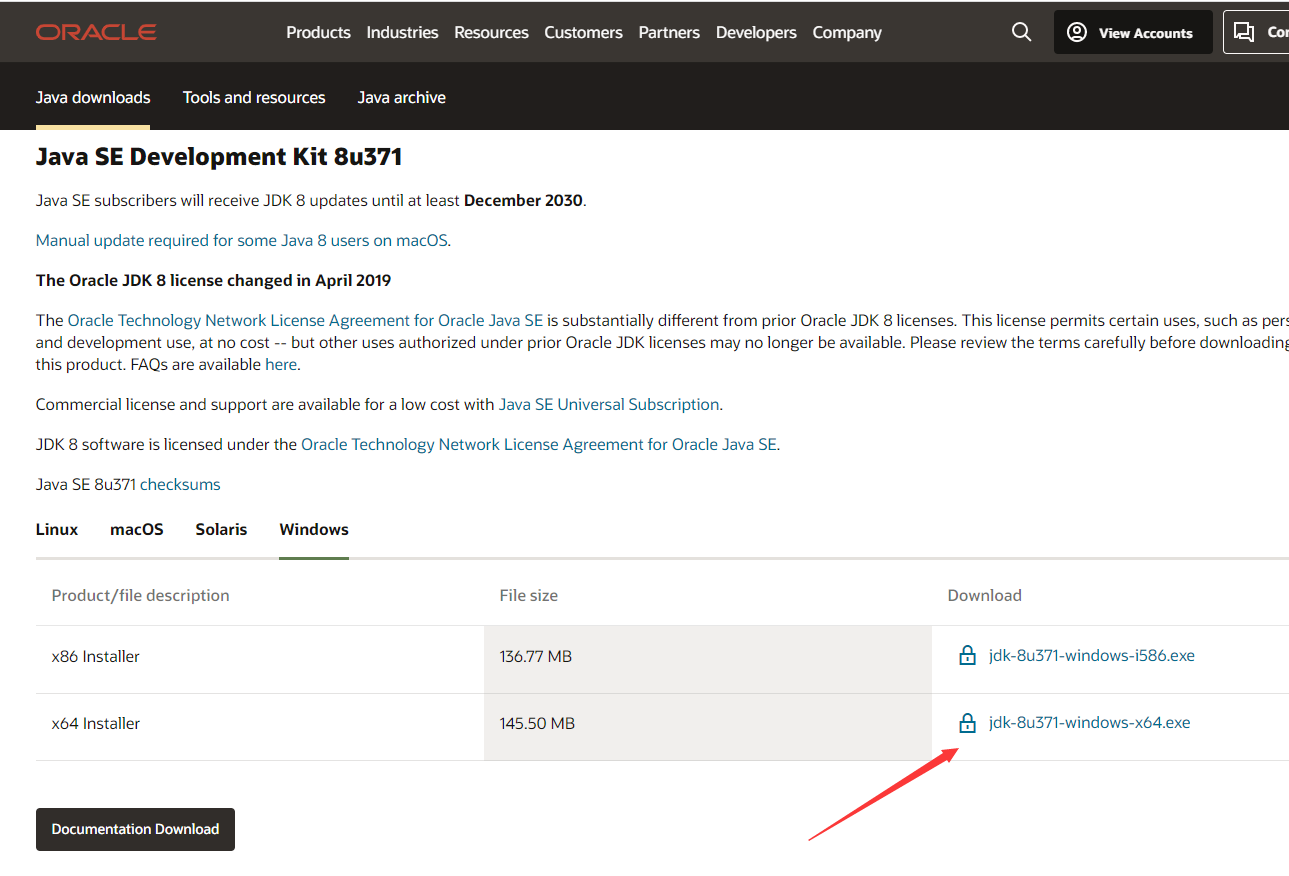Screen dimensions: 1289x876
Task: Open Java SE Universal Subscription link
Action: [x=609, y=404]
